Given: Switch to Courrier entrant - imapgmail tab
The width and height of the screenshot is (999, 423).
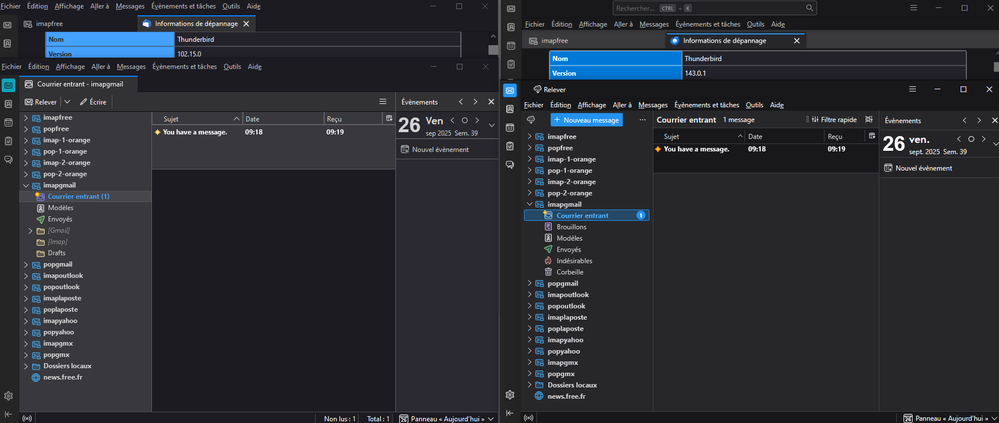Looking at the screenshot, I should point(78,84).
